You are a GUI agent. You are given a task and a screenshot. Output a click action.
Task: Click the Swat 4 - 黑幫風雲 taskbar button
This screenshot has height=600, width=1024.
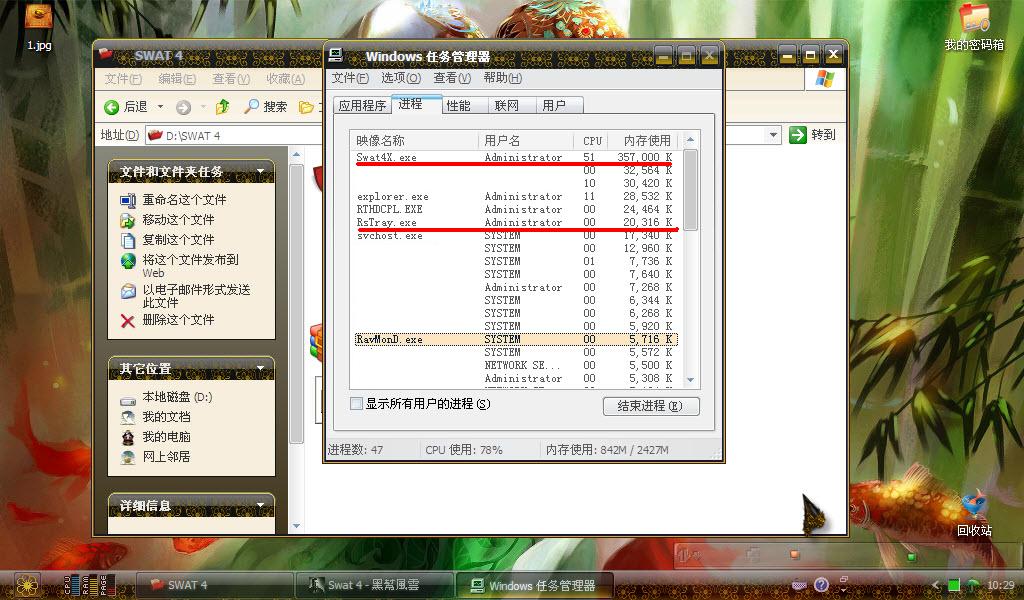click(x=374, y=586)
